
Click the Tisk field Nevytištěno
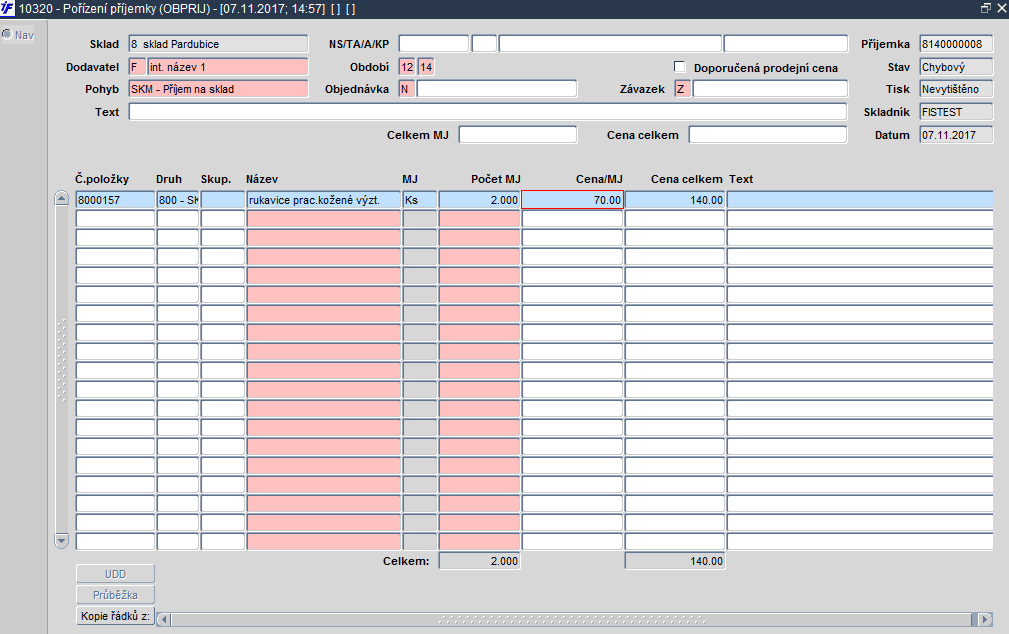pyautogui.click(x=956, y=89)
